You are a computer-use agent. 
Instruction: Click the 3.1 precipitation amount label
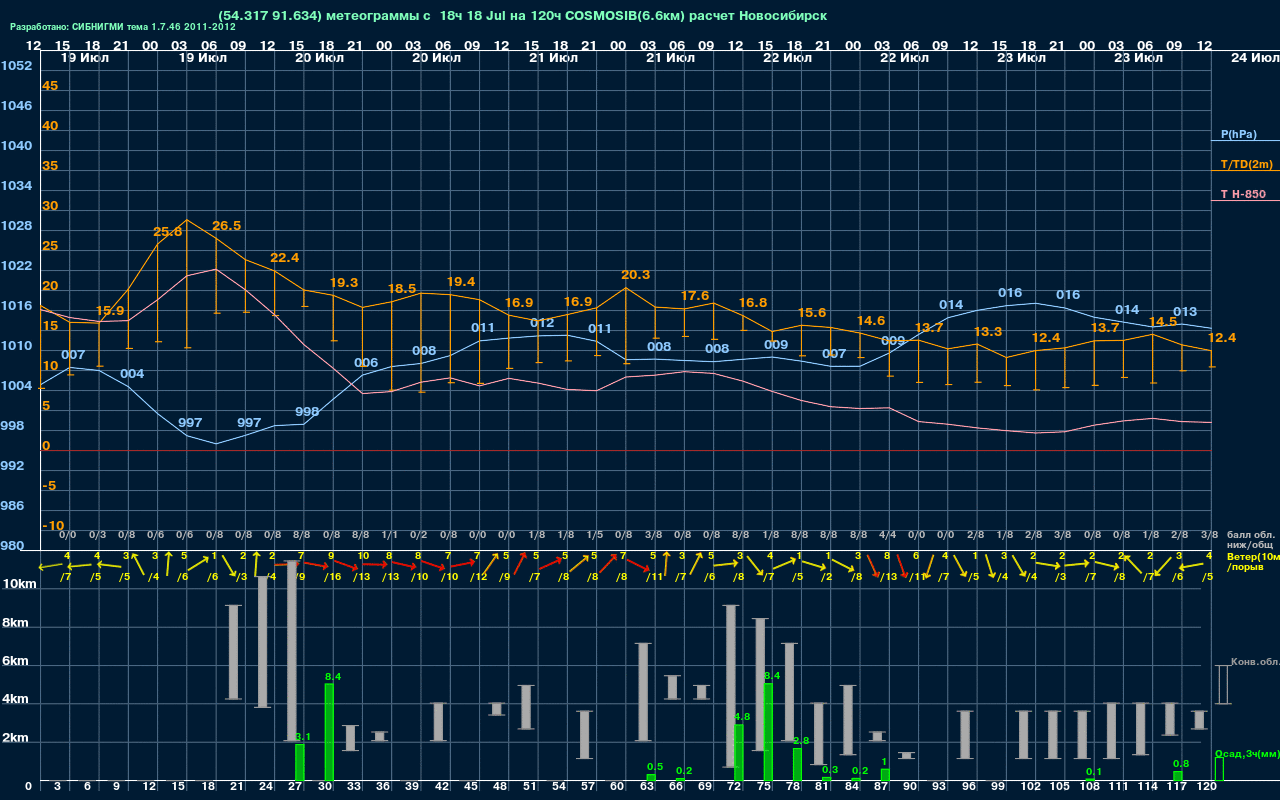click(303, 737)
